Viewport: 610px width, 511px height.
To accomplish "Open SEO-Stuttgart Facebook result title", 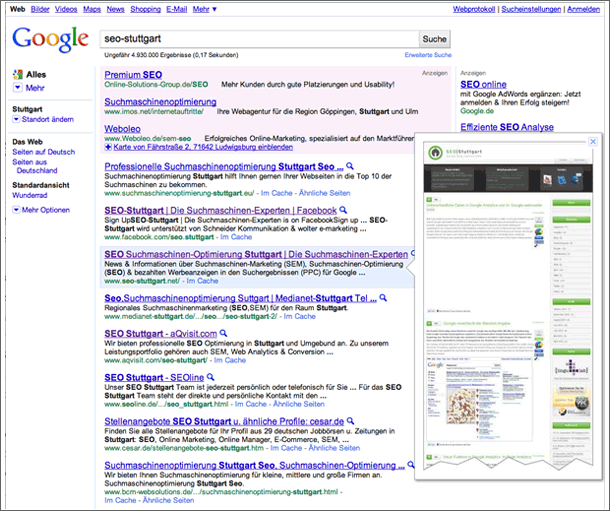I will [x=220, y=210].
